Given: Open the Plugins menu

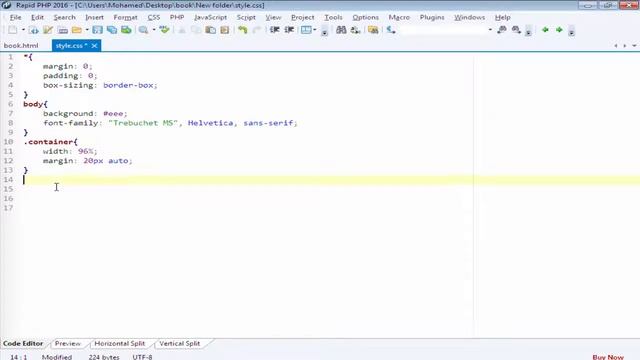Looking at the screenshot, I should pos(432,18).
